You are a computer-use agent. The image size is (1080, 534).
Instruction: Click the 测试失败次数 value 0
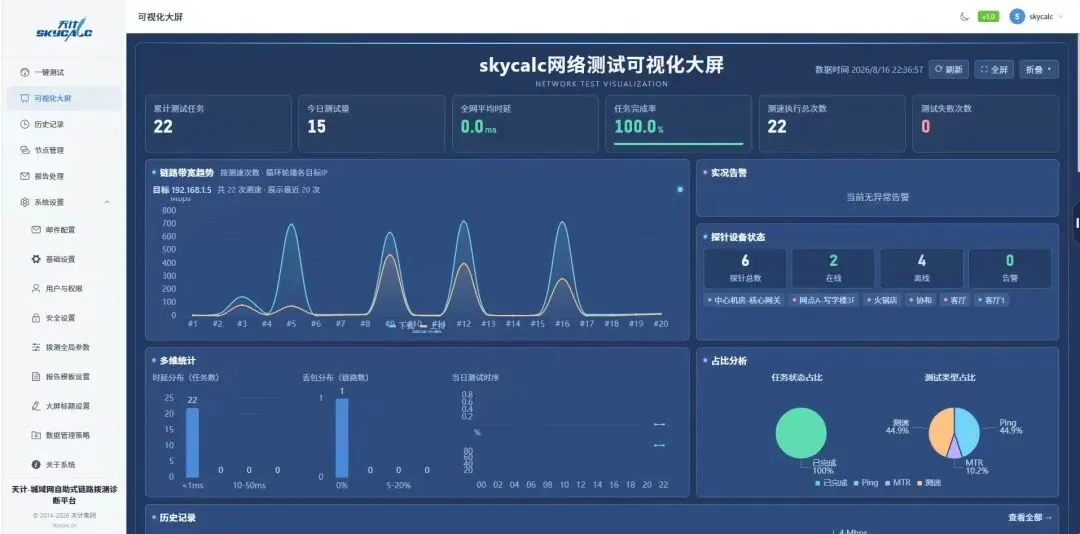926,127
